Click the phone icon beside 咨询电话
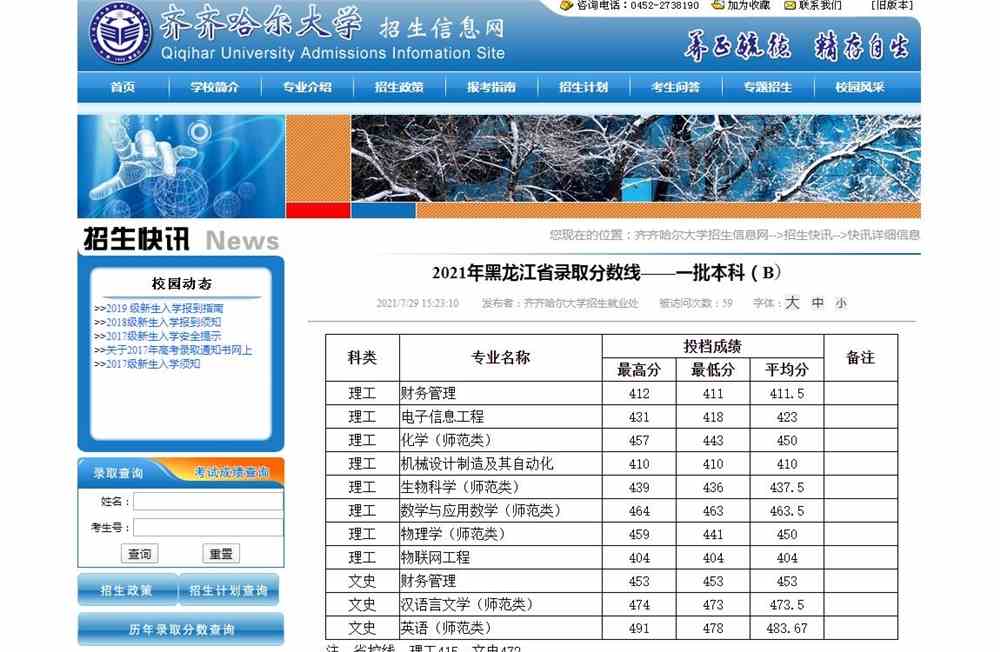The width and height of the screenshot is (1000, 652). [x=566, y=5]
